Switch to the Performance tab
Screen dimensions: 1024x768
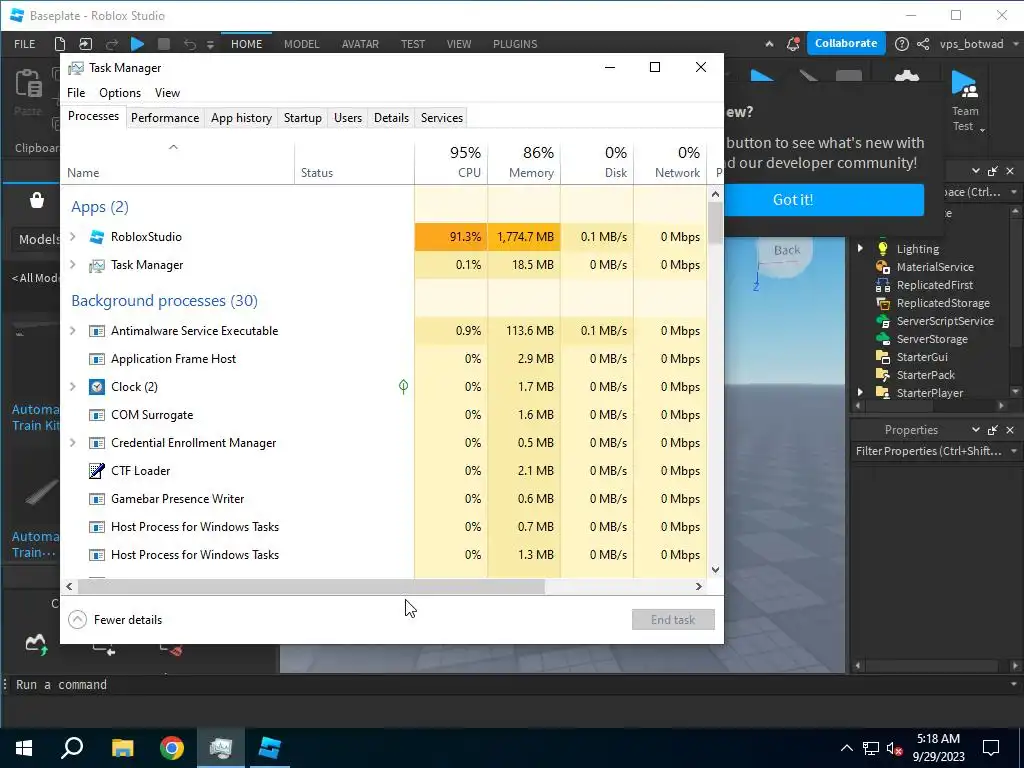pos(165,118)
